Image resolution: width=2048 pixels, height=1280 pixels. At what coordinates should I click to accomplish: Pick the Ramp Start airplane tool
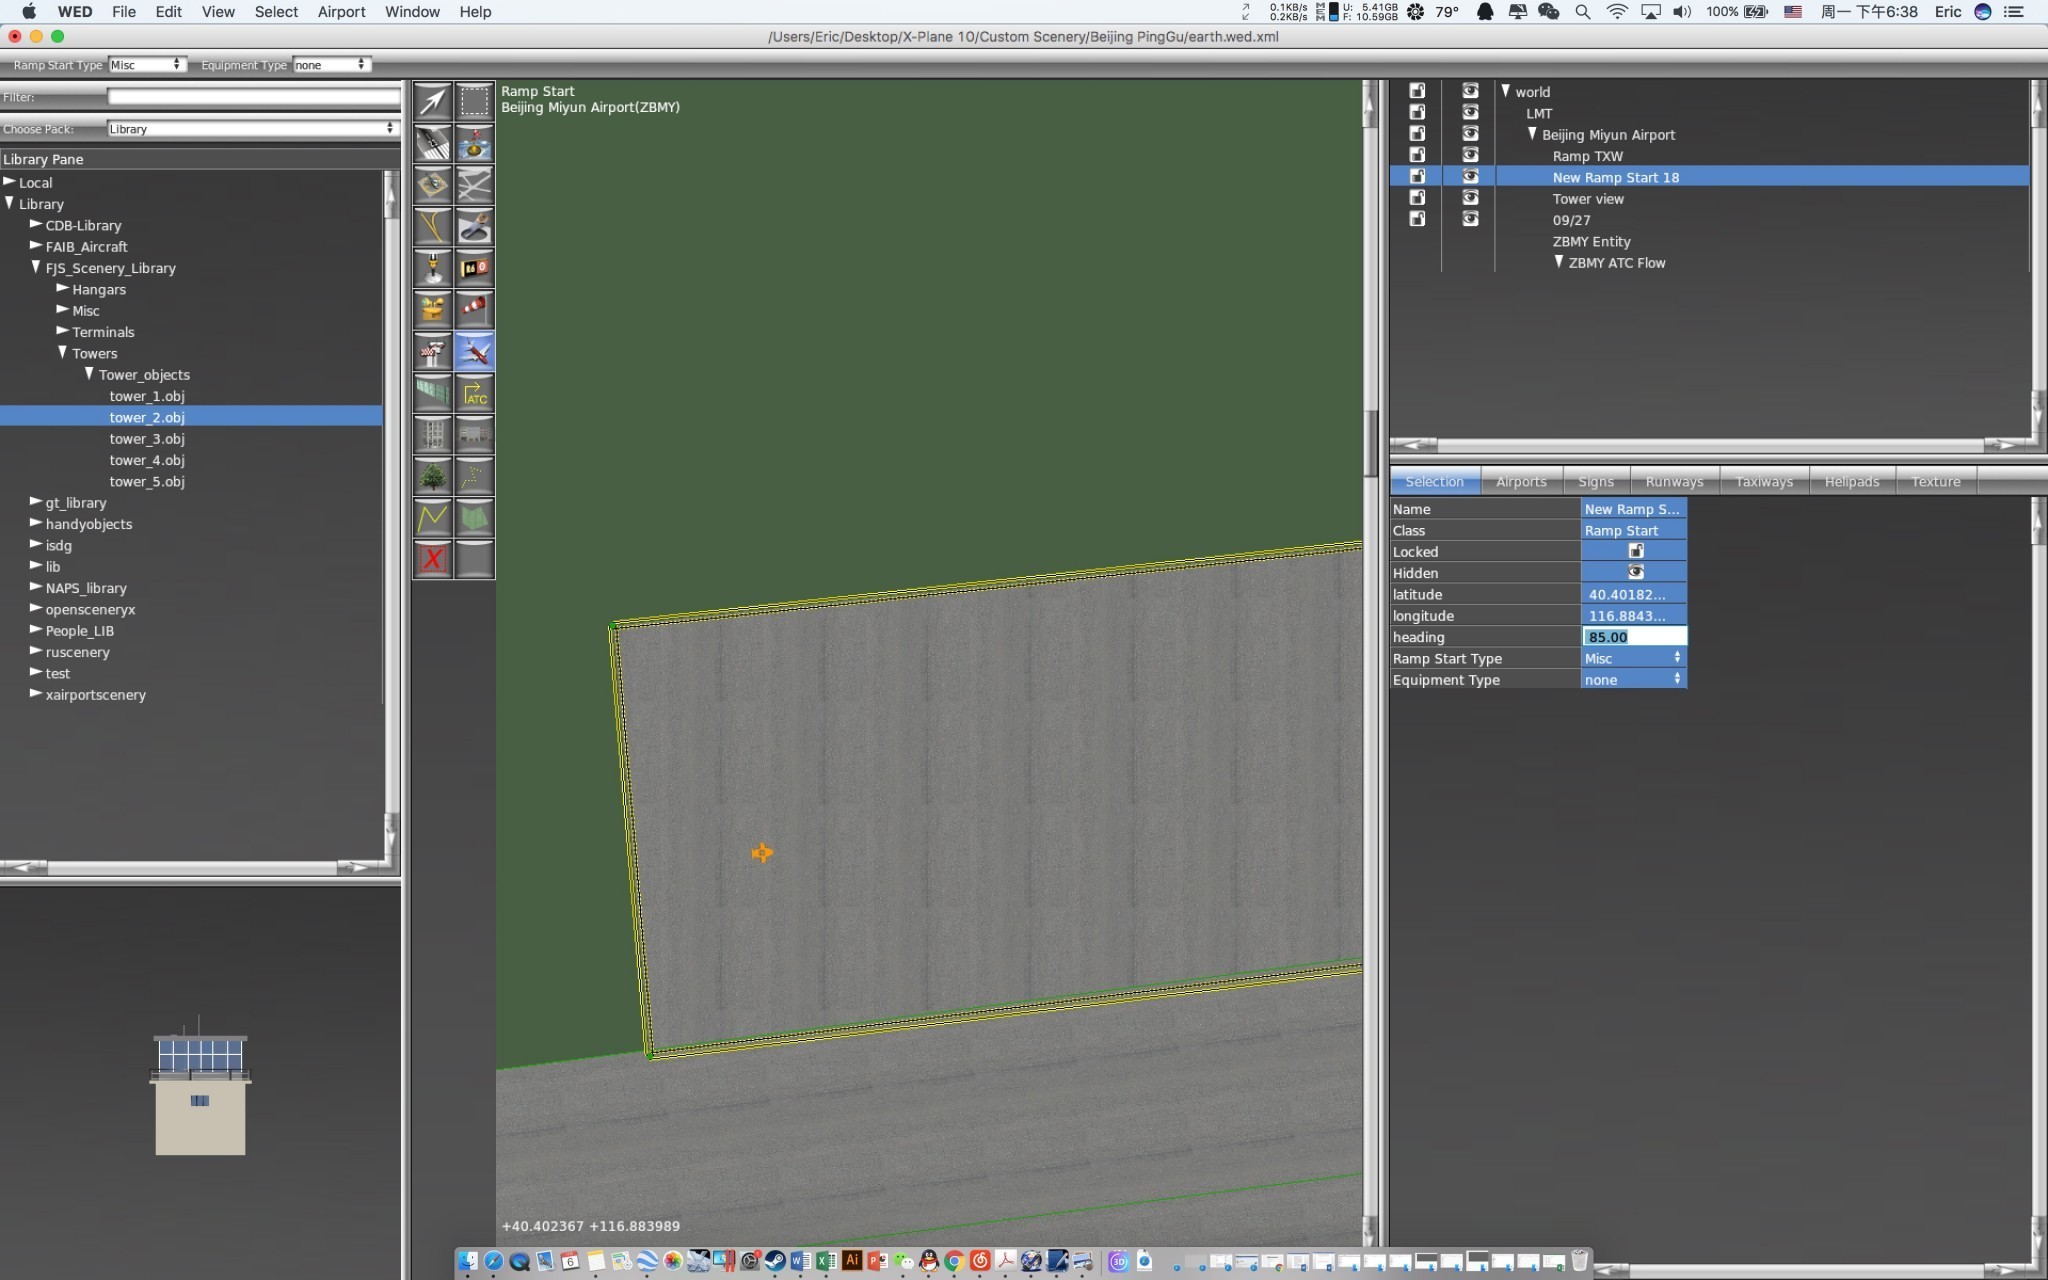coord(475,352)
